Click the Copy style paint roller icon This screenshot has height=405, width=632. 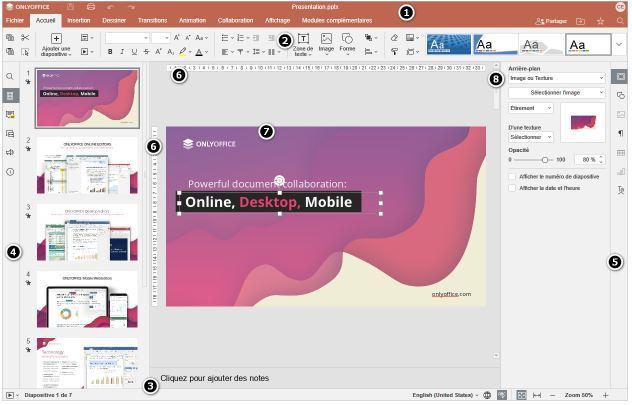[x=394, y=52]
